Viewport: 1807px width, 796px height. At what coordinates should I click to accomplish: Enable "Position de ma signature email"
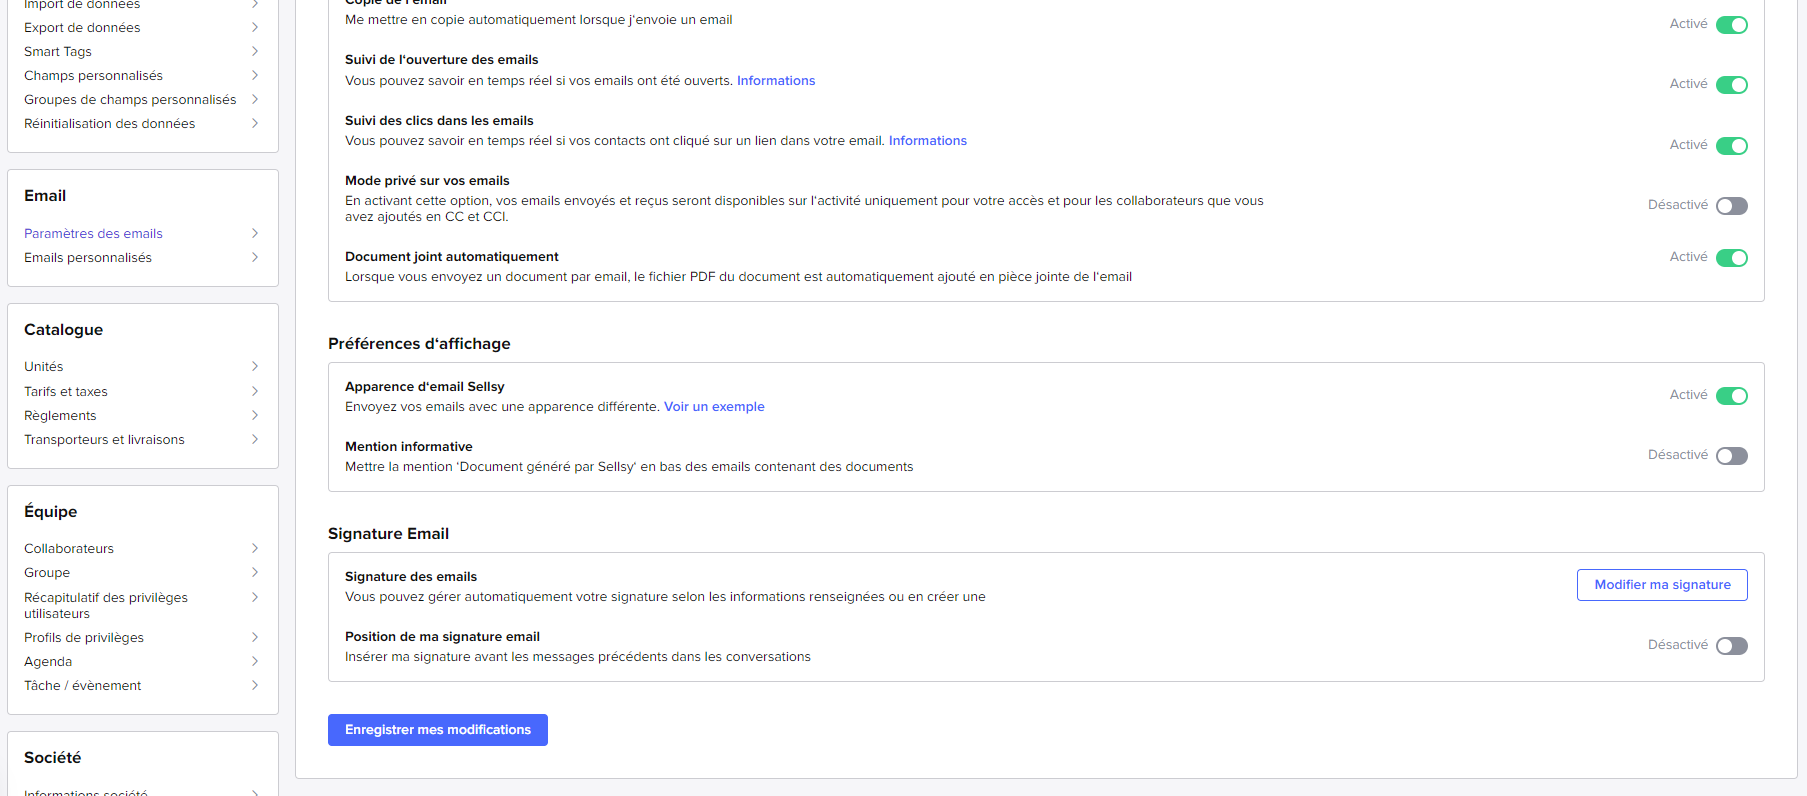[1732, 645]
